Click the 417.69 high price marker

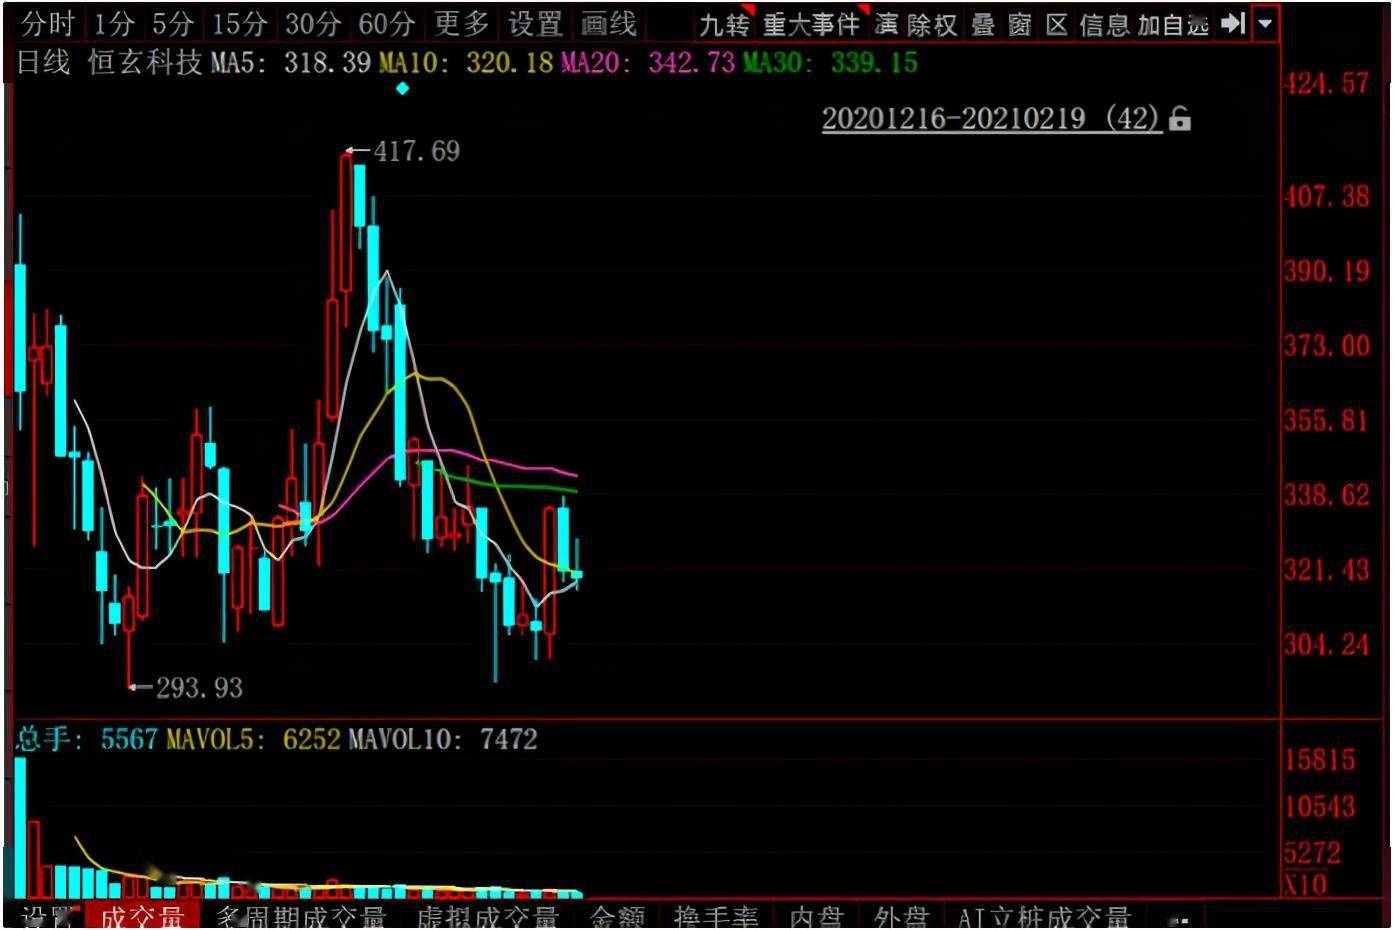416,151
